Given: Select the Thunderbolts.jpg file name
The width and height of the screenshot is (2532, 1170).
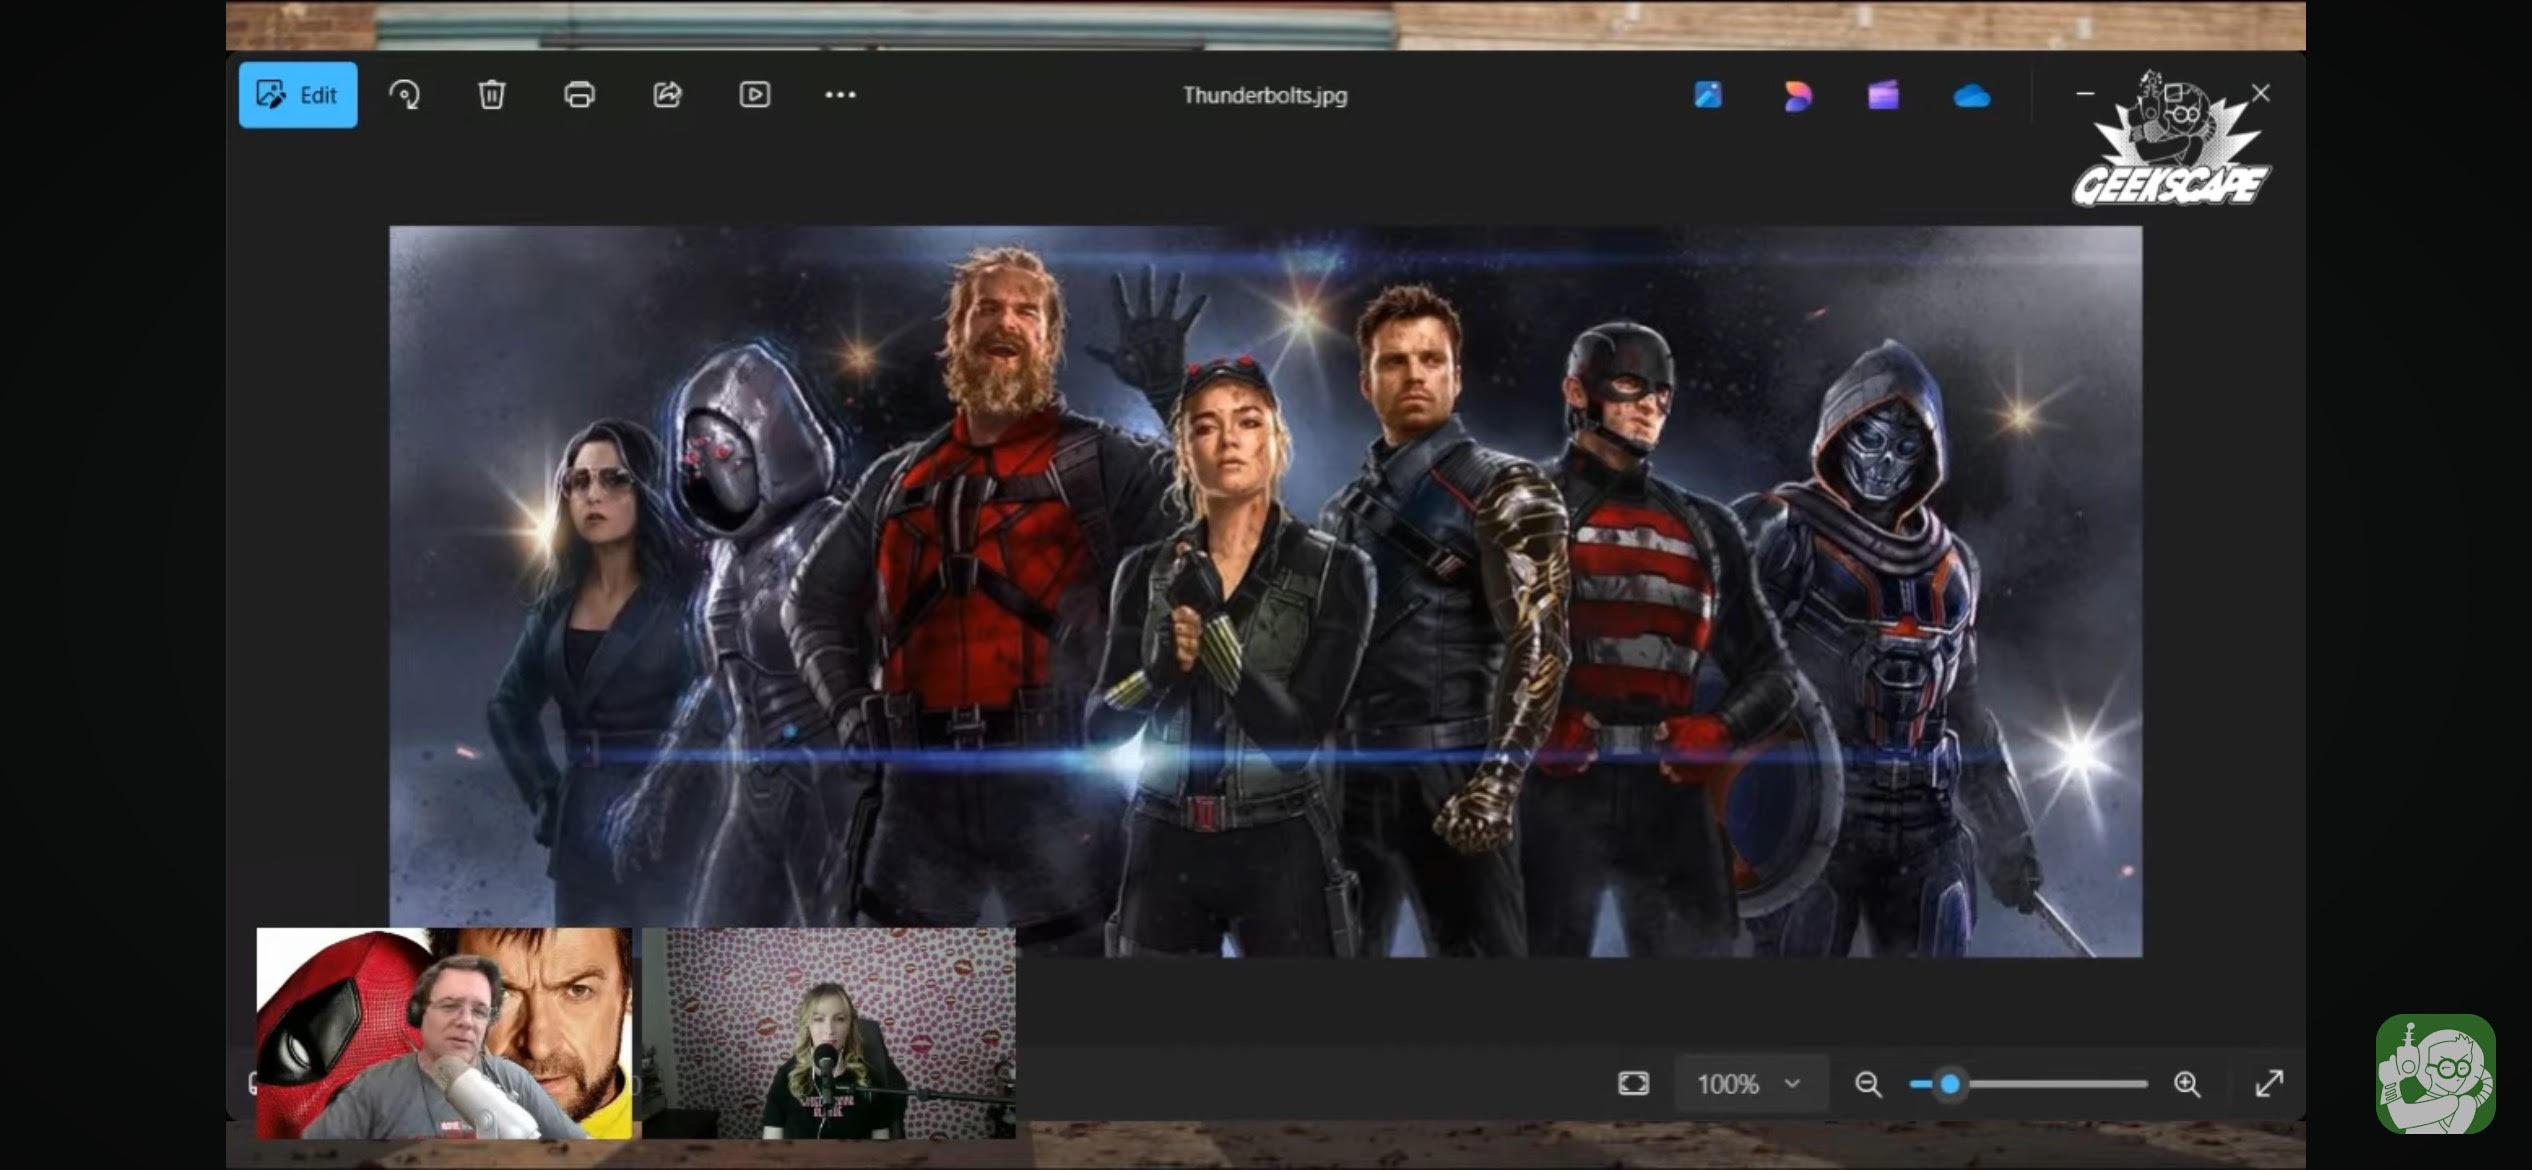Looking at the screenshot, I should 1265,95.
